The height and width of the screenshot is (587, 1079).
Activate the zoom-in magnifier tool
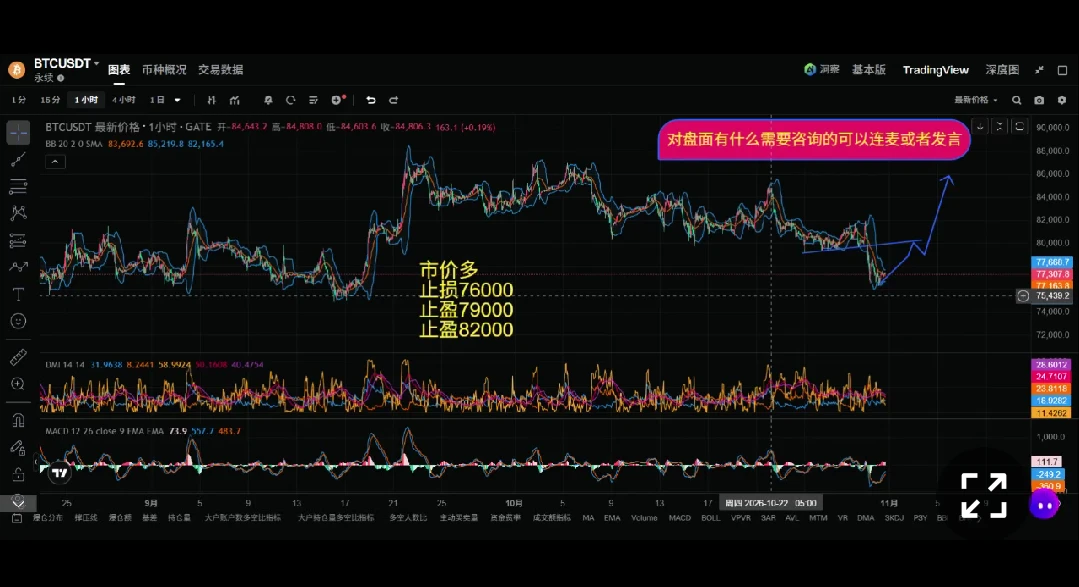(19, 384)
